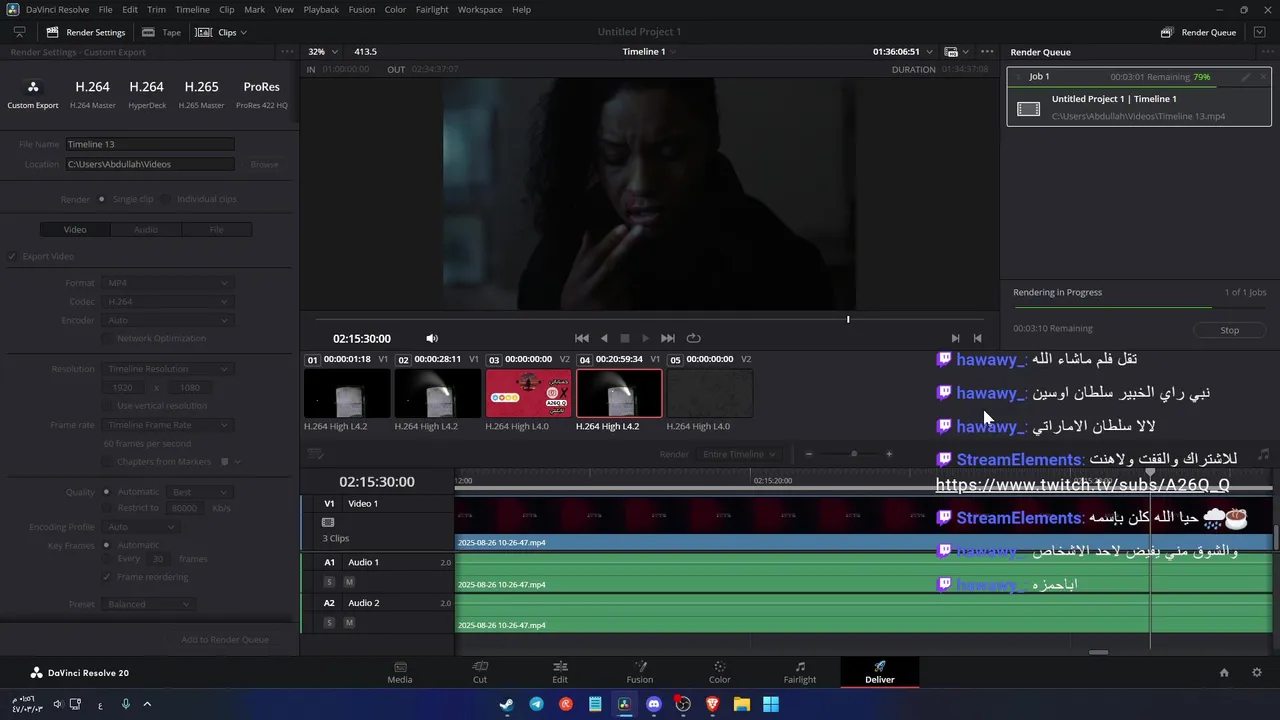Toggle the Export Video checkbox
1280x720 pixels.
click(x=13, y=256)
